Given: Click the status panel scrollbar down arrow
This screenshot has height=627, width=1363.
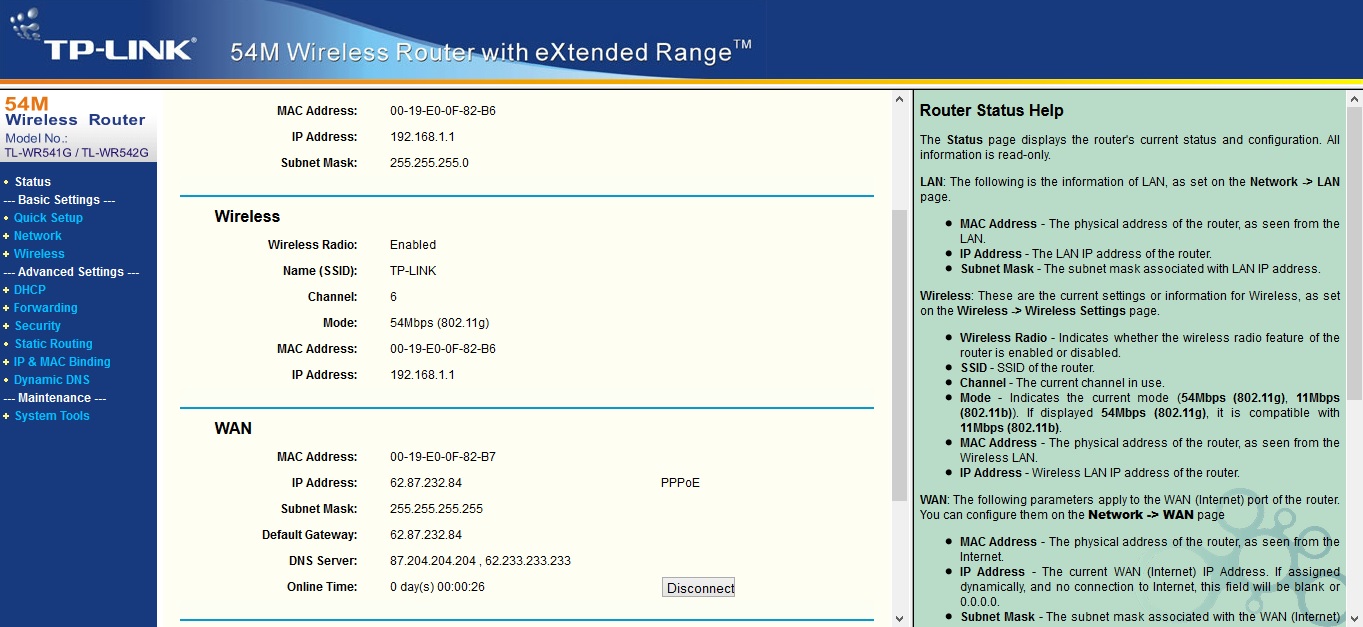Looking at the screenshot, I should coord(899,618).
